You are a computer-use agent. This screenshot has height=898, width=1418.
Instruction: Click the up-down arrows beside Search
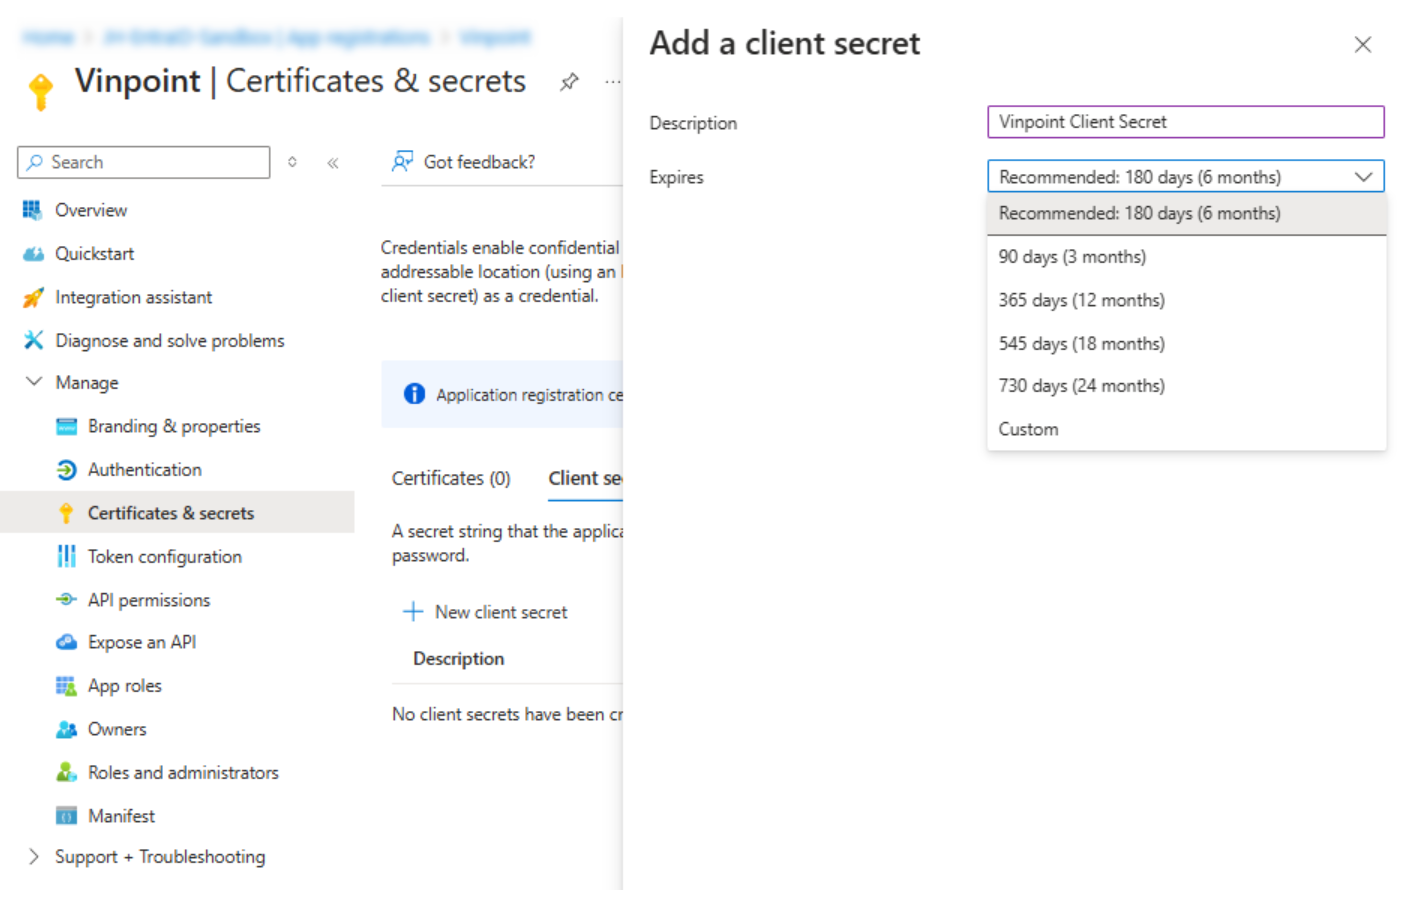click(292, 162)
